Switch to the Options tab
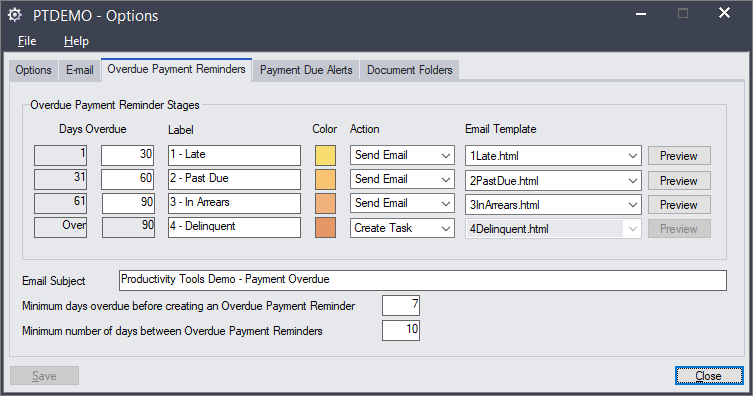The width and height of the screenshot is (753, 396). [33, 70]
